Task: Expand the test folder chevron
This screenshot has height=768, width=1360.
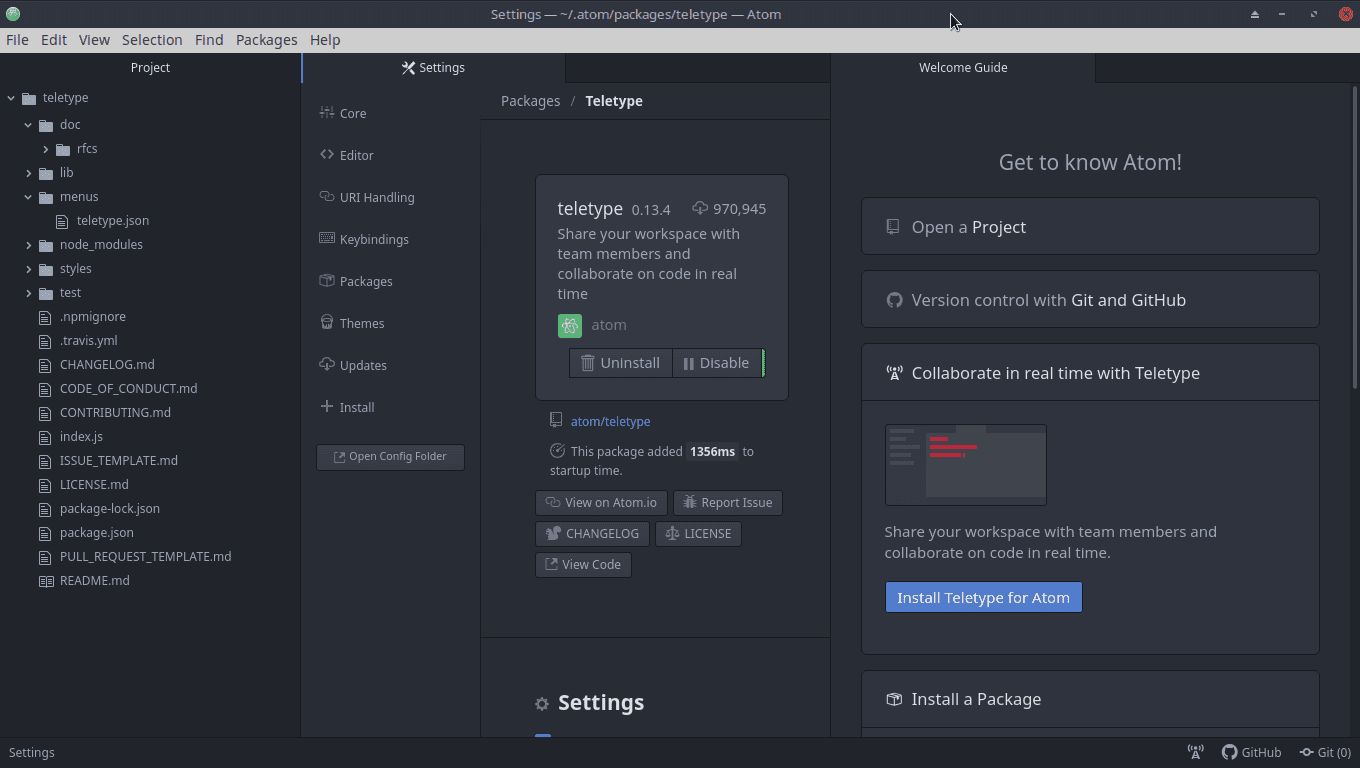Action: (28, 293)
